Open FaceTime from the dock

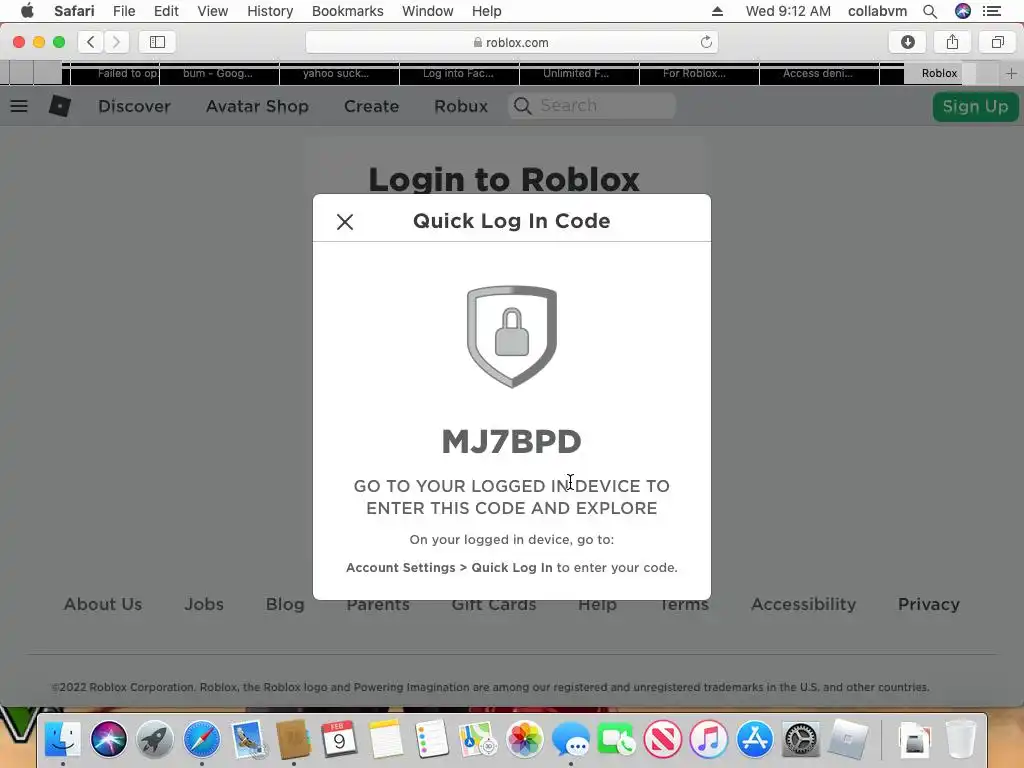tap(616, 739)
